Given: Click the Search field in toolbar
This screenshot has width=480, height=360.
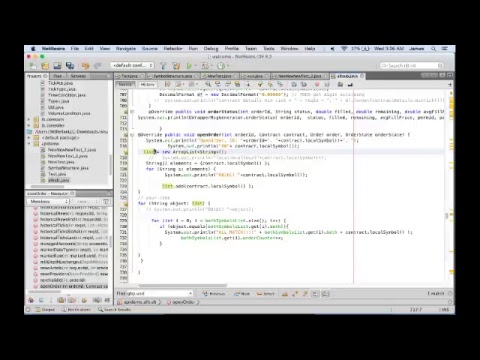Looking at the screenshot, I should (x=412, y=66).
